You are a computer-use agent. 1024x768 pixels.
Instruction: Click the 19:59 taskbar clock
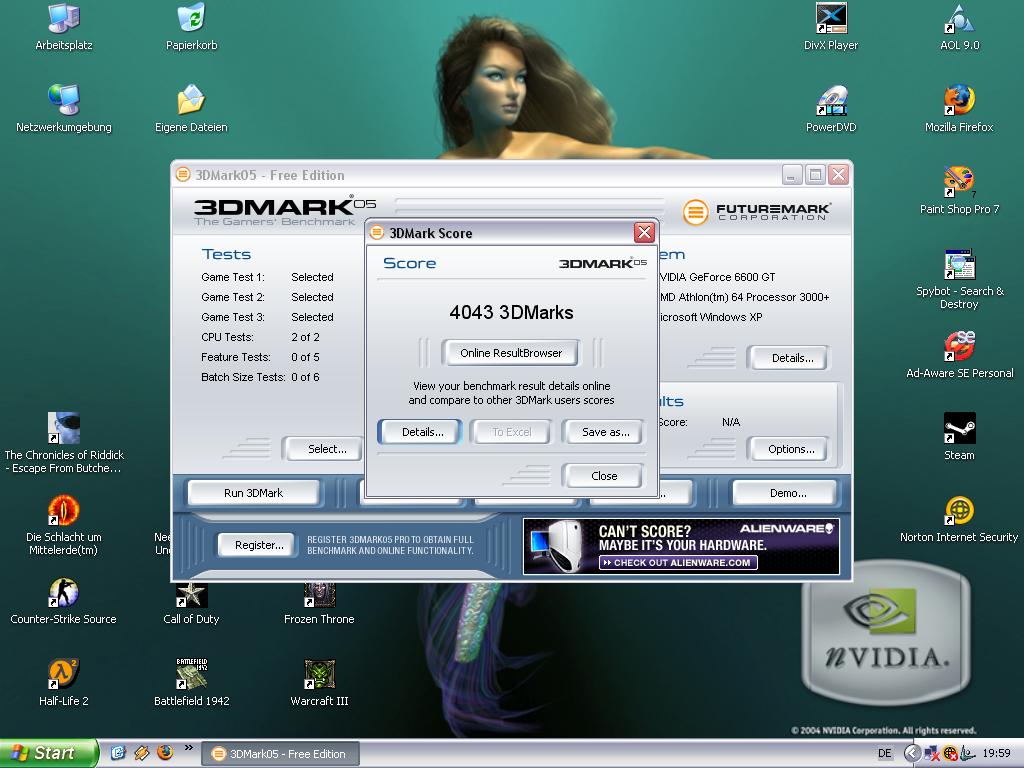point(996,753)
